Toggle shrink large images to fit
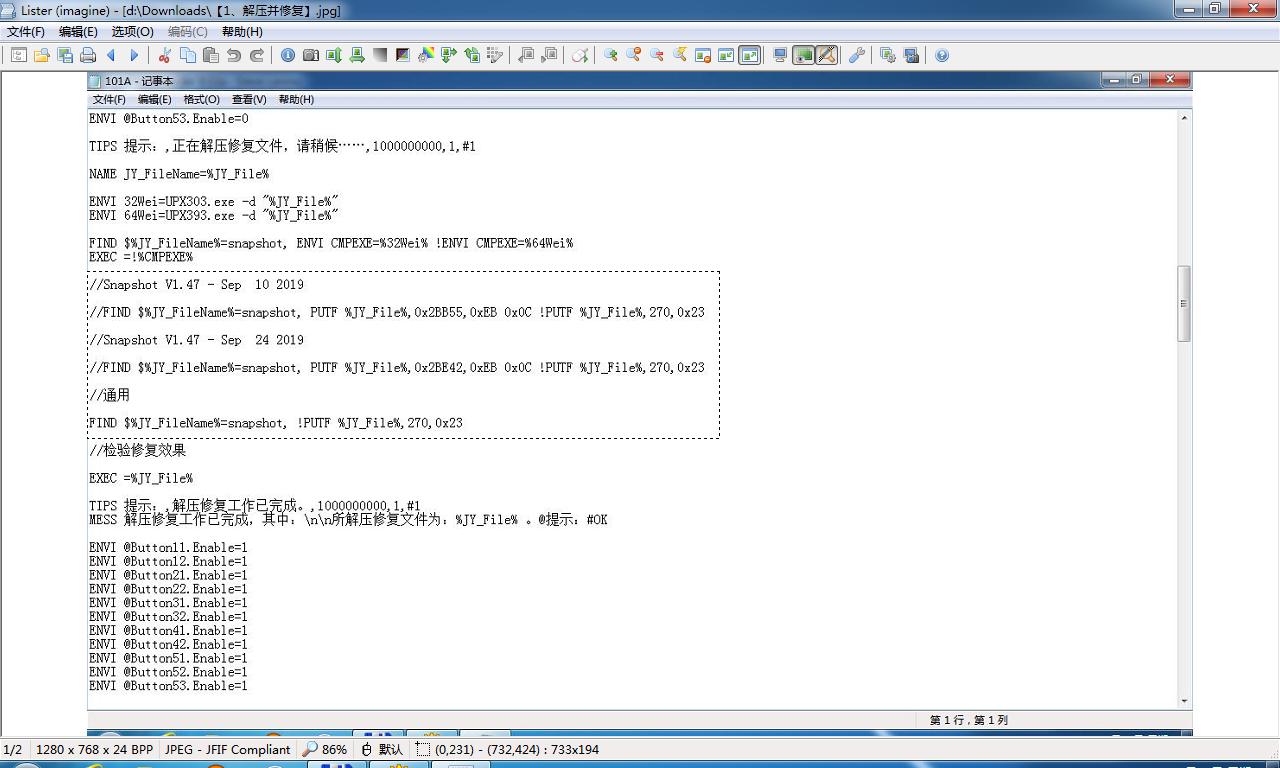The width and height of the screenshot is (1280, 768). (726, 55)
